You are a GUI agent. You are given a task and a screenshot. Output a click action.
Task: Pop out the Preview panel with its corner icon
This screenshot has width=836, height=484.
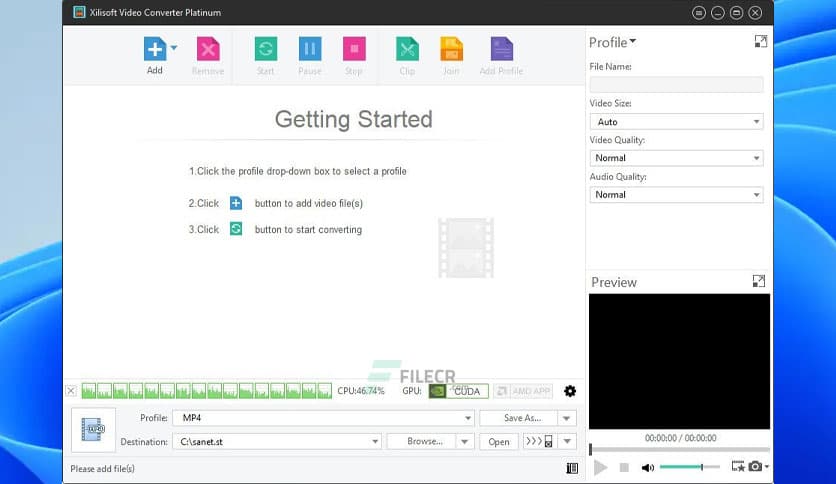[759, 281]
